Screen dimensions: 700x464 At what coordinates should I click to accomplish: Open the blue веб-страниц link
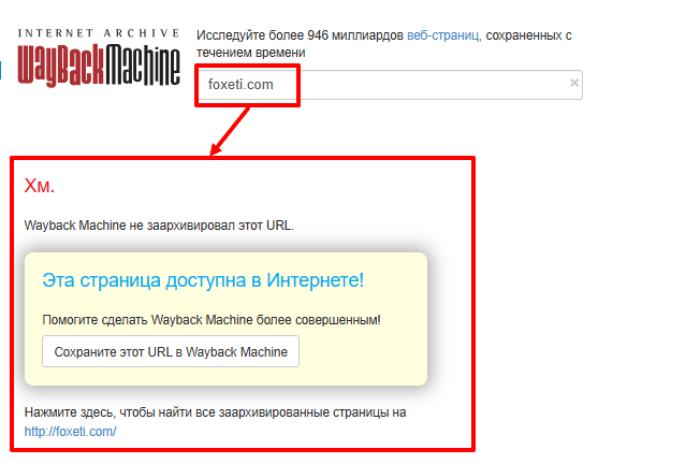pos(444,35)
